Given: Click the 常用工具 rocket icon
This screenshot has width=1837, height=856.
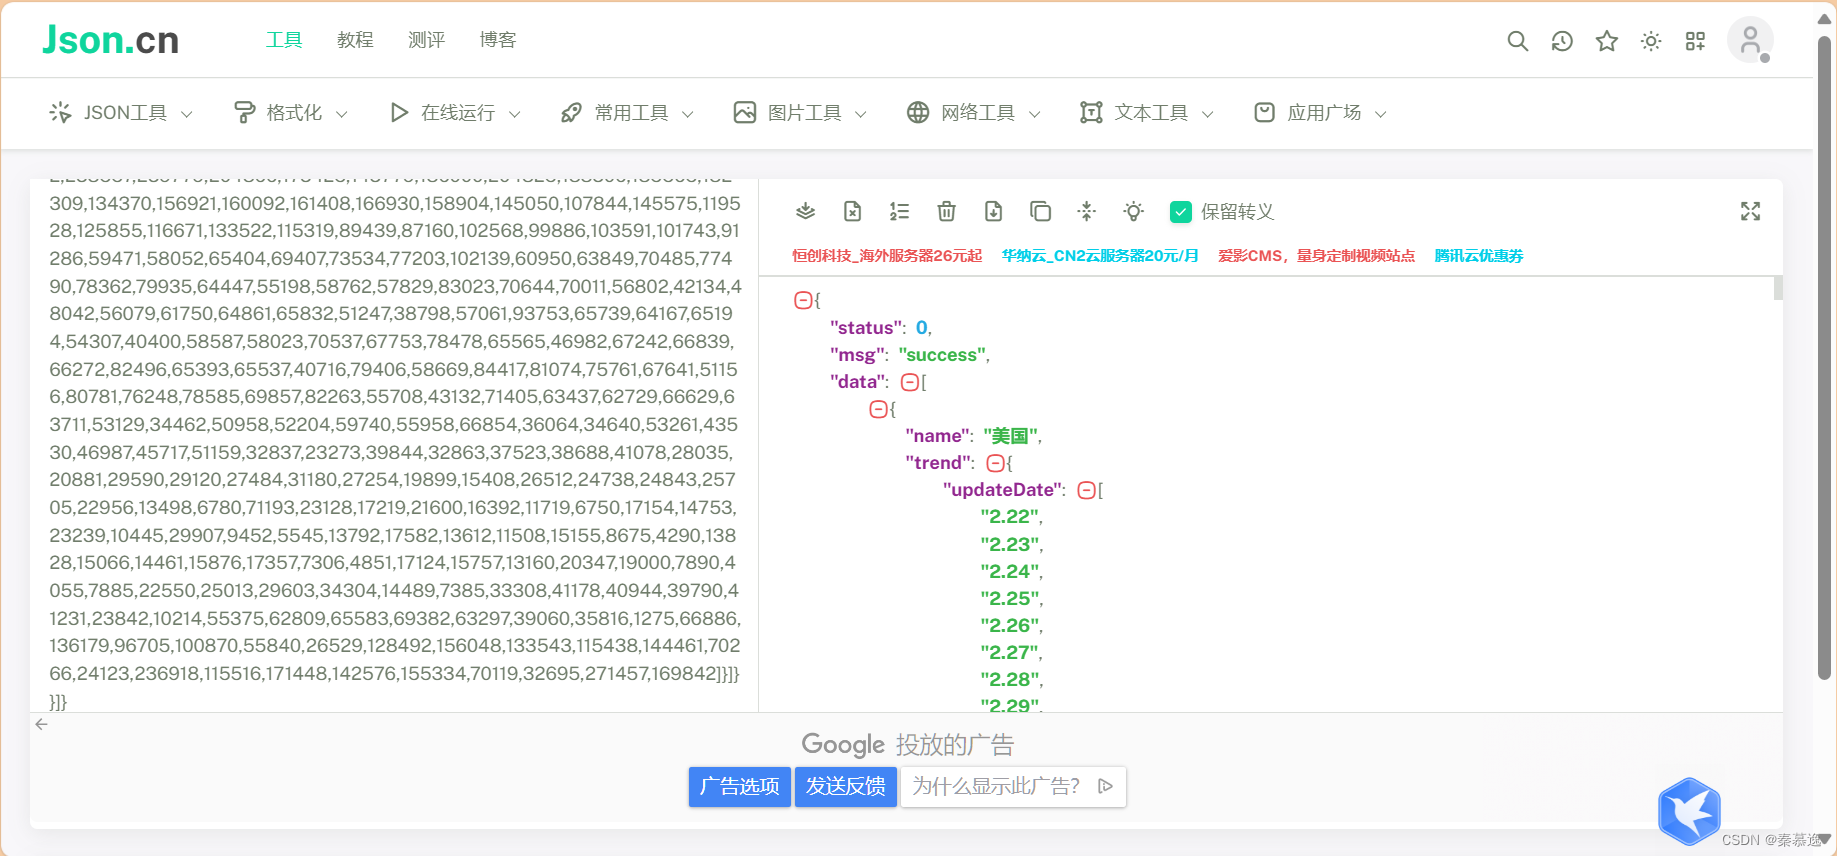Looking at the screenshot, I should (571, 113).
